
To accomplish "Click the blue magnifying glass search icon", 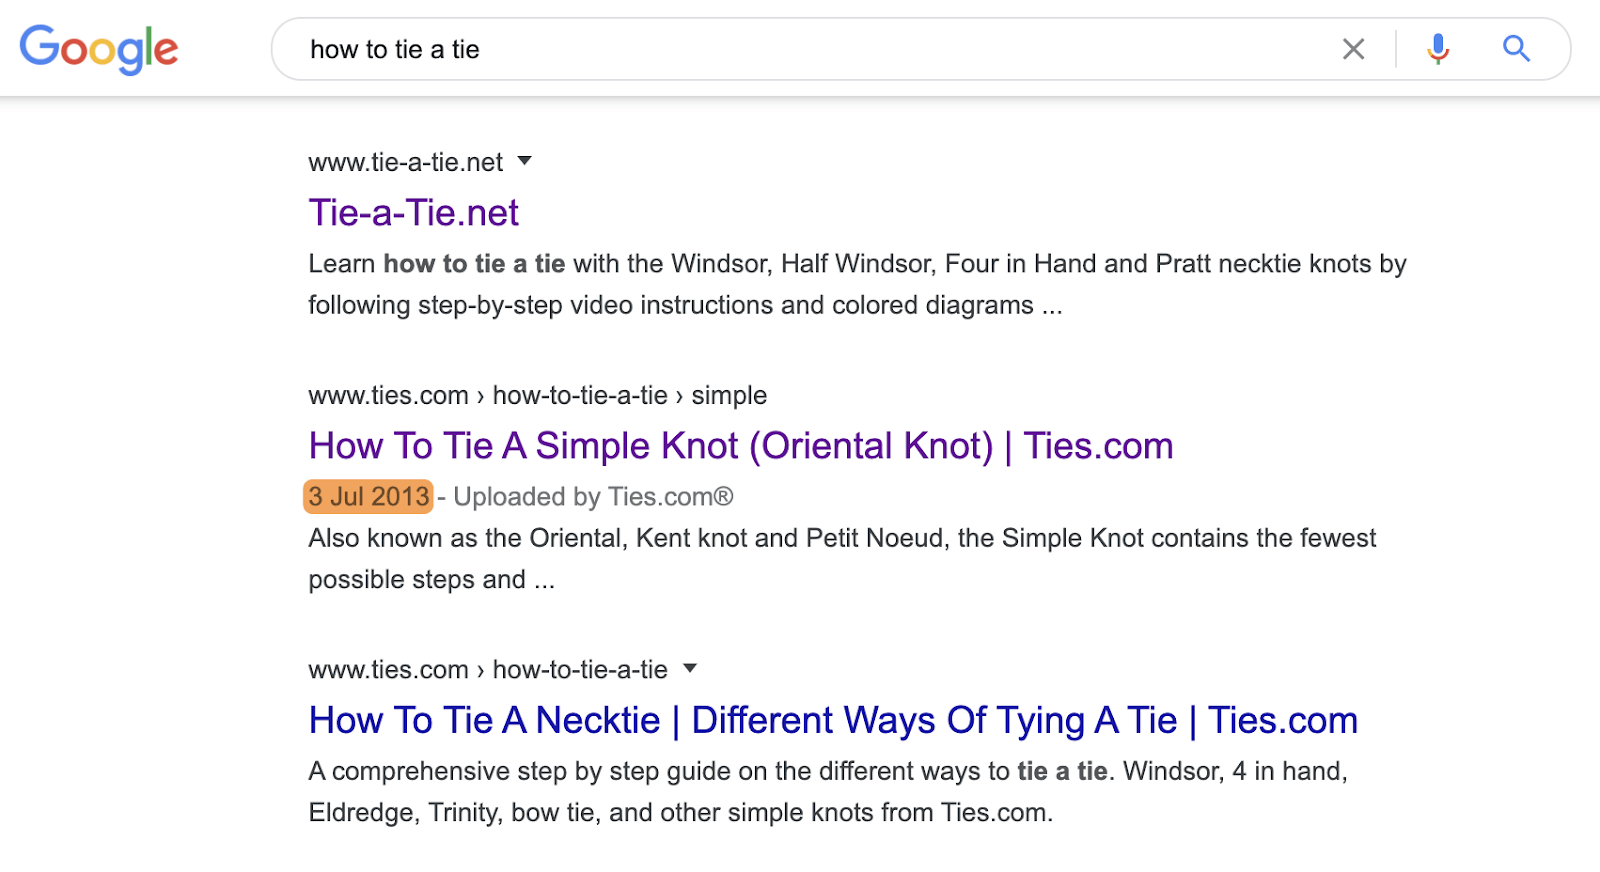I will [x=1516, y=49].
